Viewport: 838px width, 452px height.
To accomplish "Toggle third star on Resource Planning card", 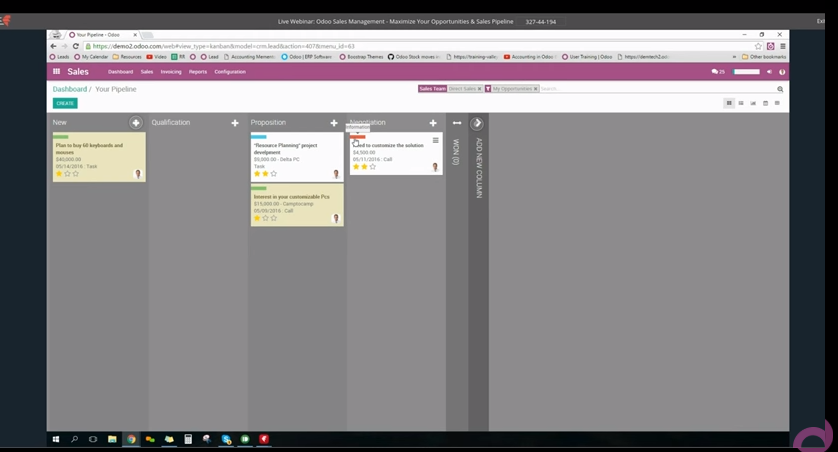I will [x=274, y=174].
